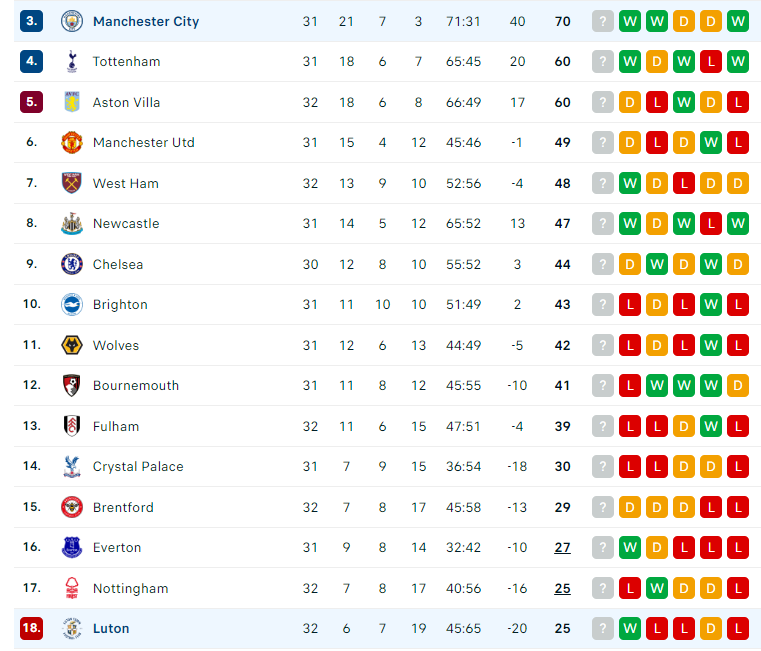Click the Wolves club crest
Viewport: 761px width, 651px height.
click(x=72, y=345)
